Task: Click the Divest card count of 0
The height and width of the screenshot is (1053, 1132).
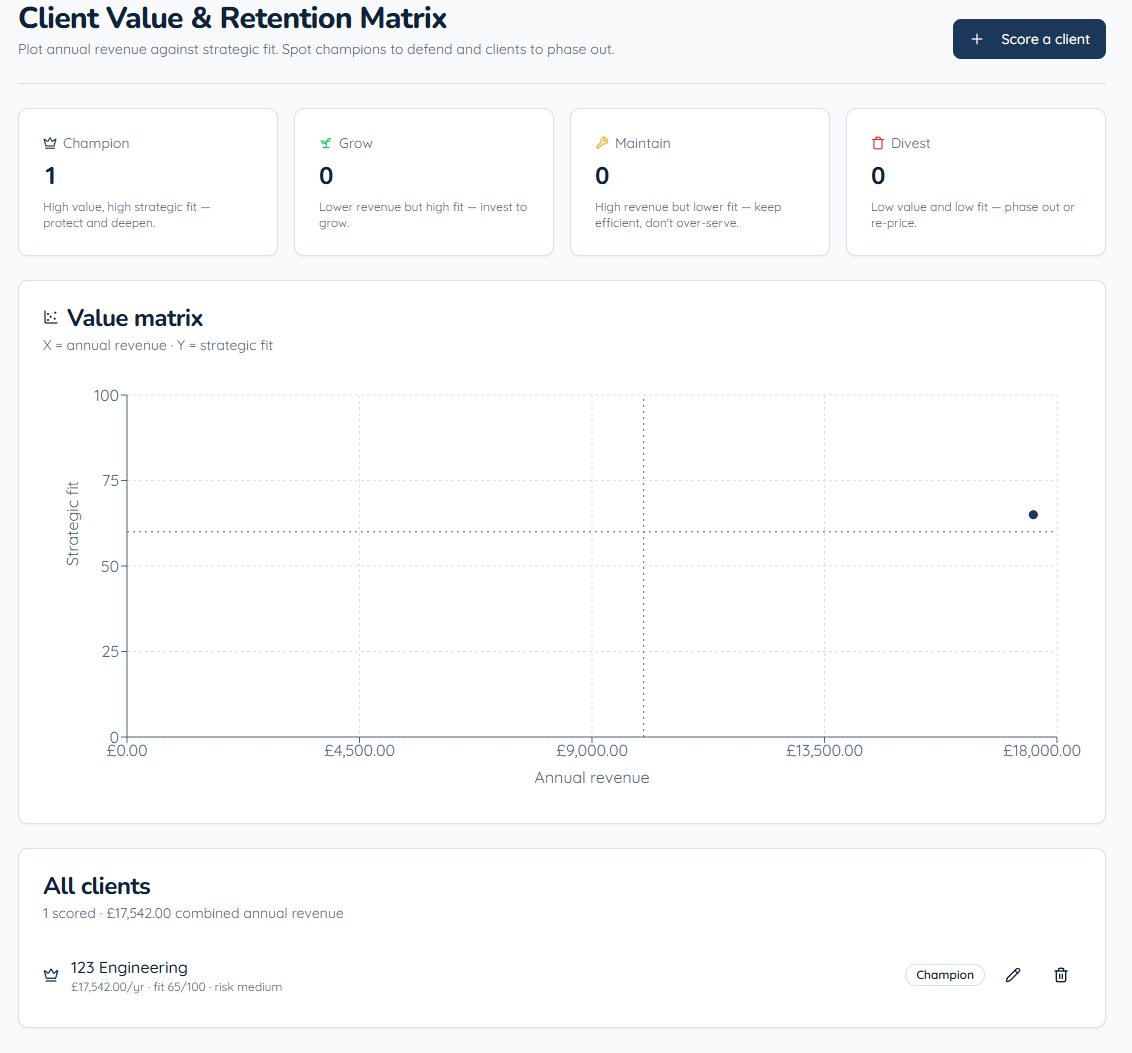Action: click(x=878, y=175)
